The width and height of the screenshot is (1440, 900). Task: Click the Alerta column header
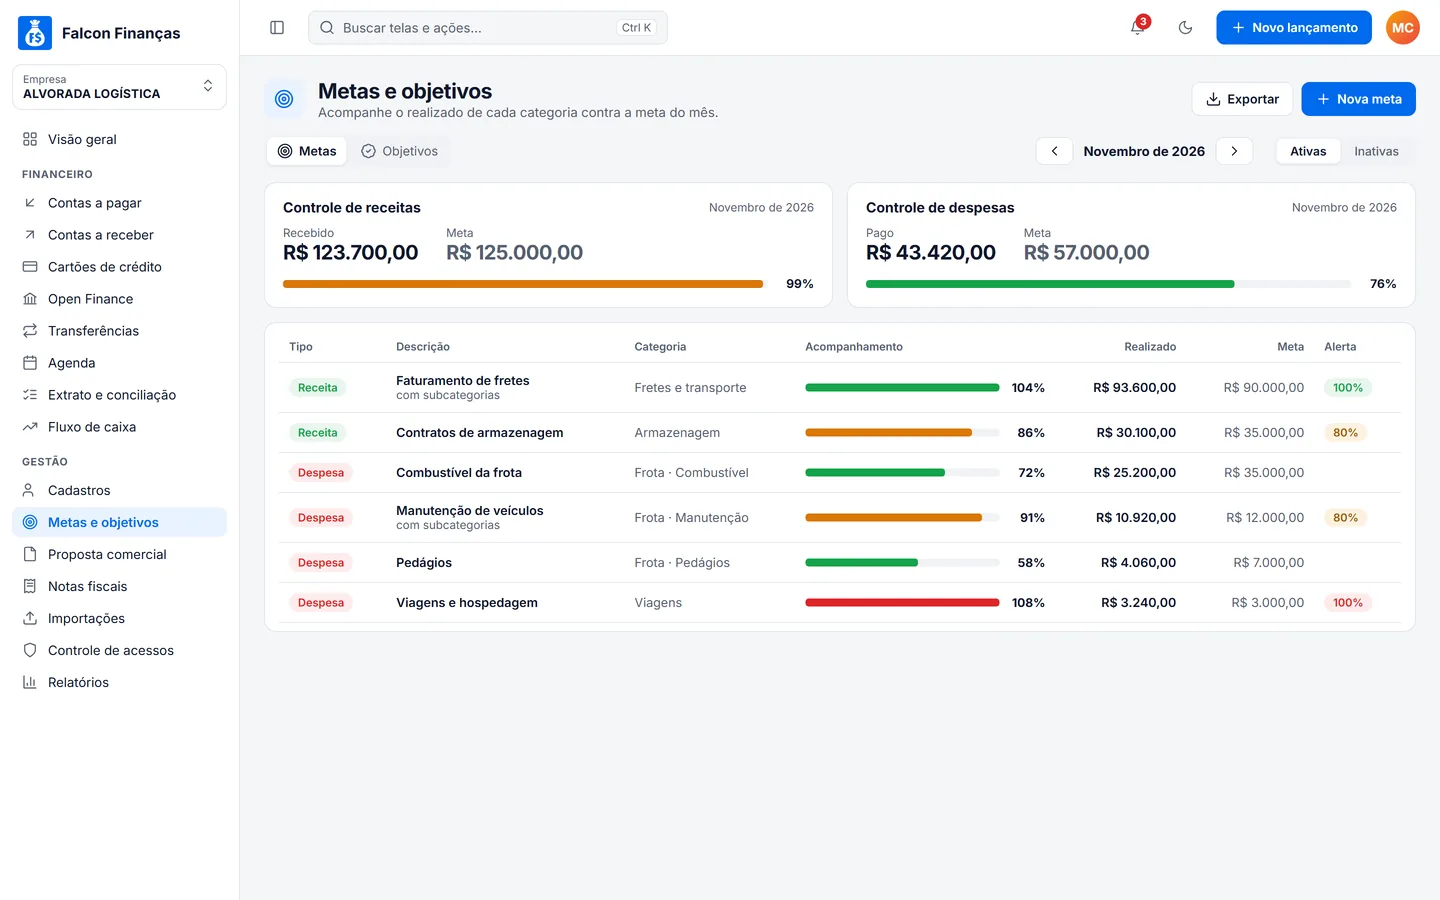pyautogui.click(x=1340, y=347)
